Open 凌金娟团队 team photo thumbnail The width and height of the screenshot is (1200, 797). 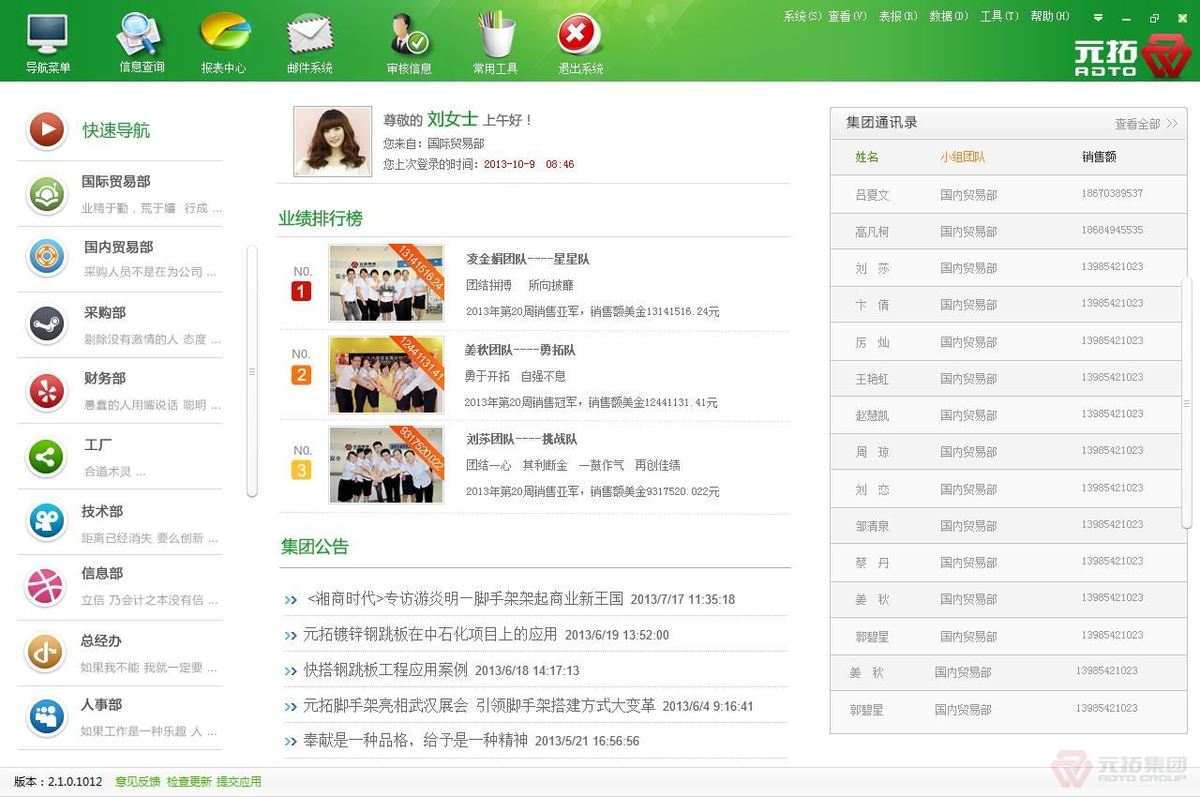(x=386, y=283)
